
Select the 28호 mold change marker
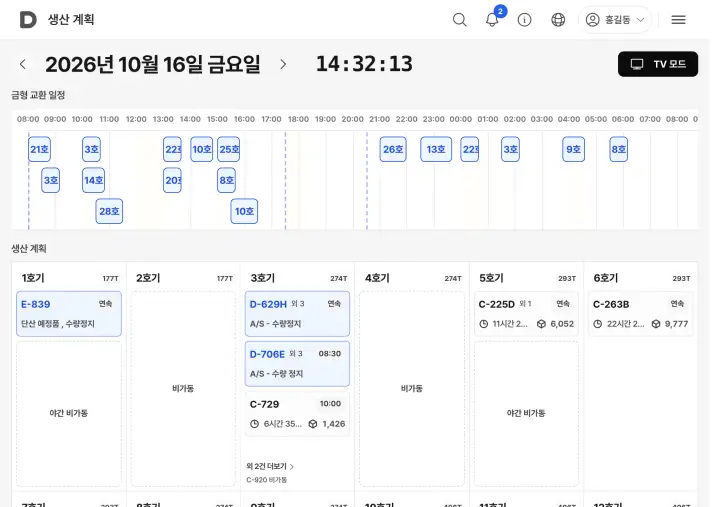coord(109,211)
